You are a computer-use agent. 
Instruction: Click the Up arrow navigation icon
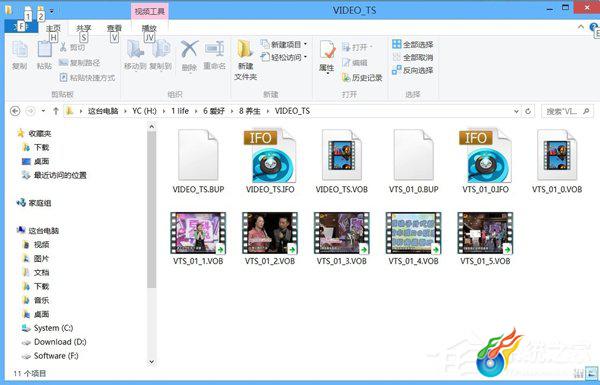pos(56,111)
